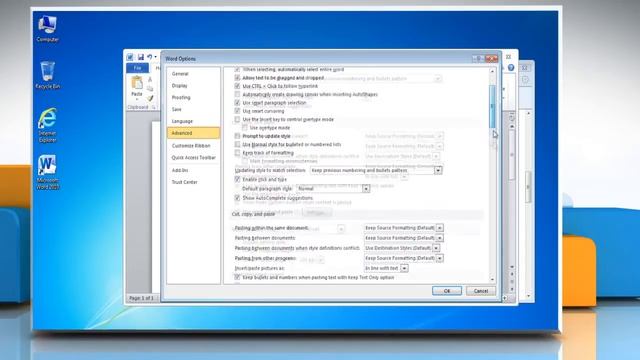Image resolution: width=640 pixels, height=360 pixels.
Task: Enable 'Use Normal style for bulleted or numbered lists'
Action: 237,144
